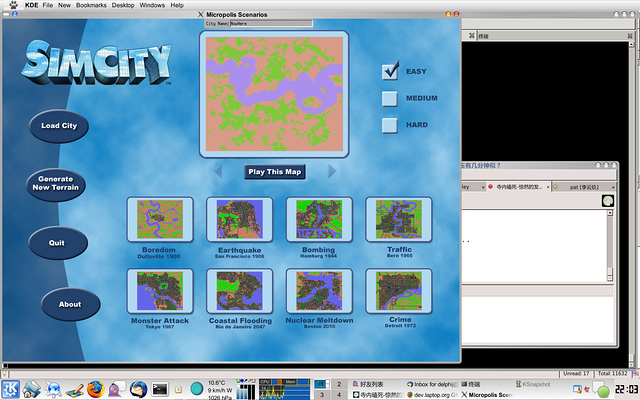
Task: Launch Firefox from the taskbar panel
Action: coord(96,389)
